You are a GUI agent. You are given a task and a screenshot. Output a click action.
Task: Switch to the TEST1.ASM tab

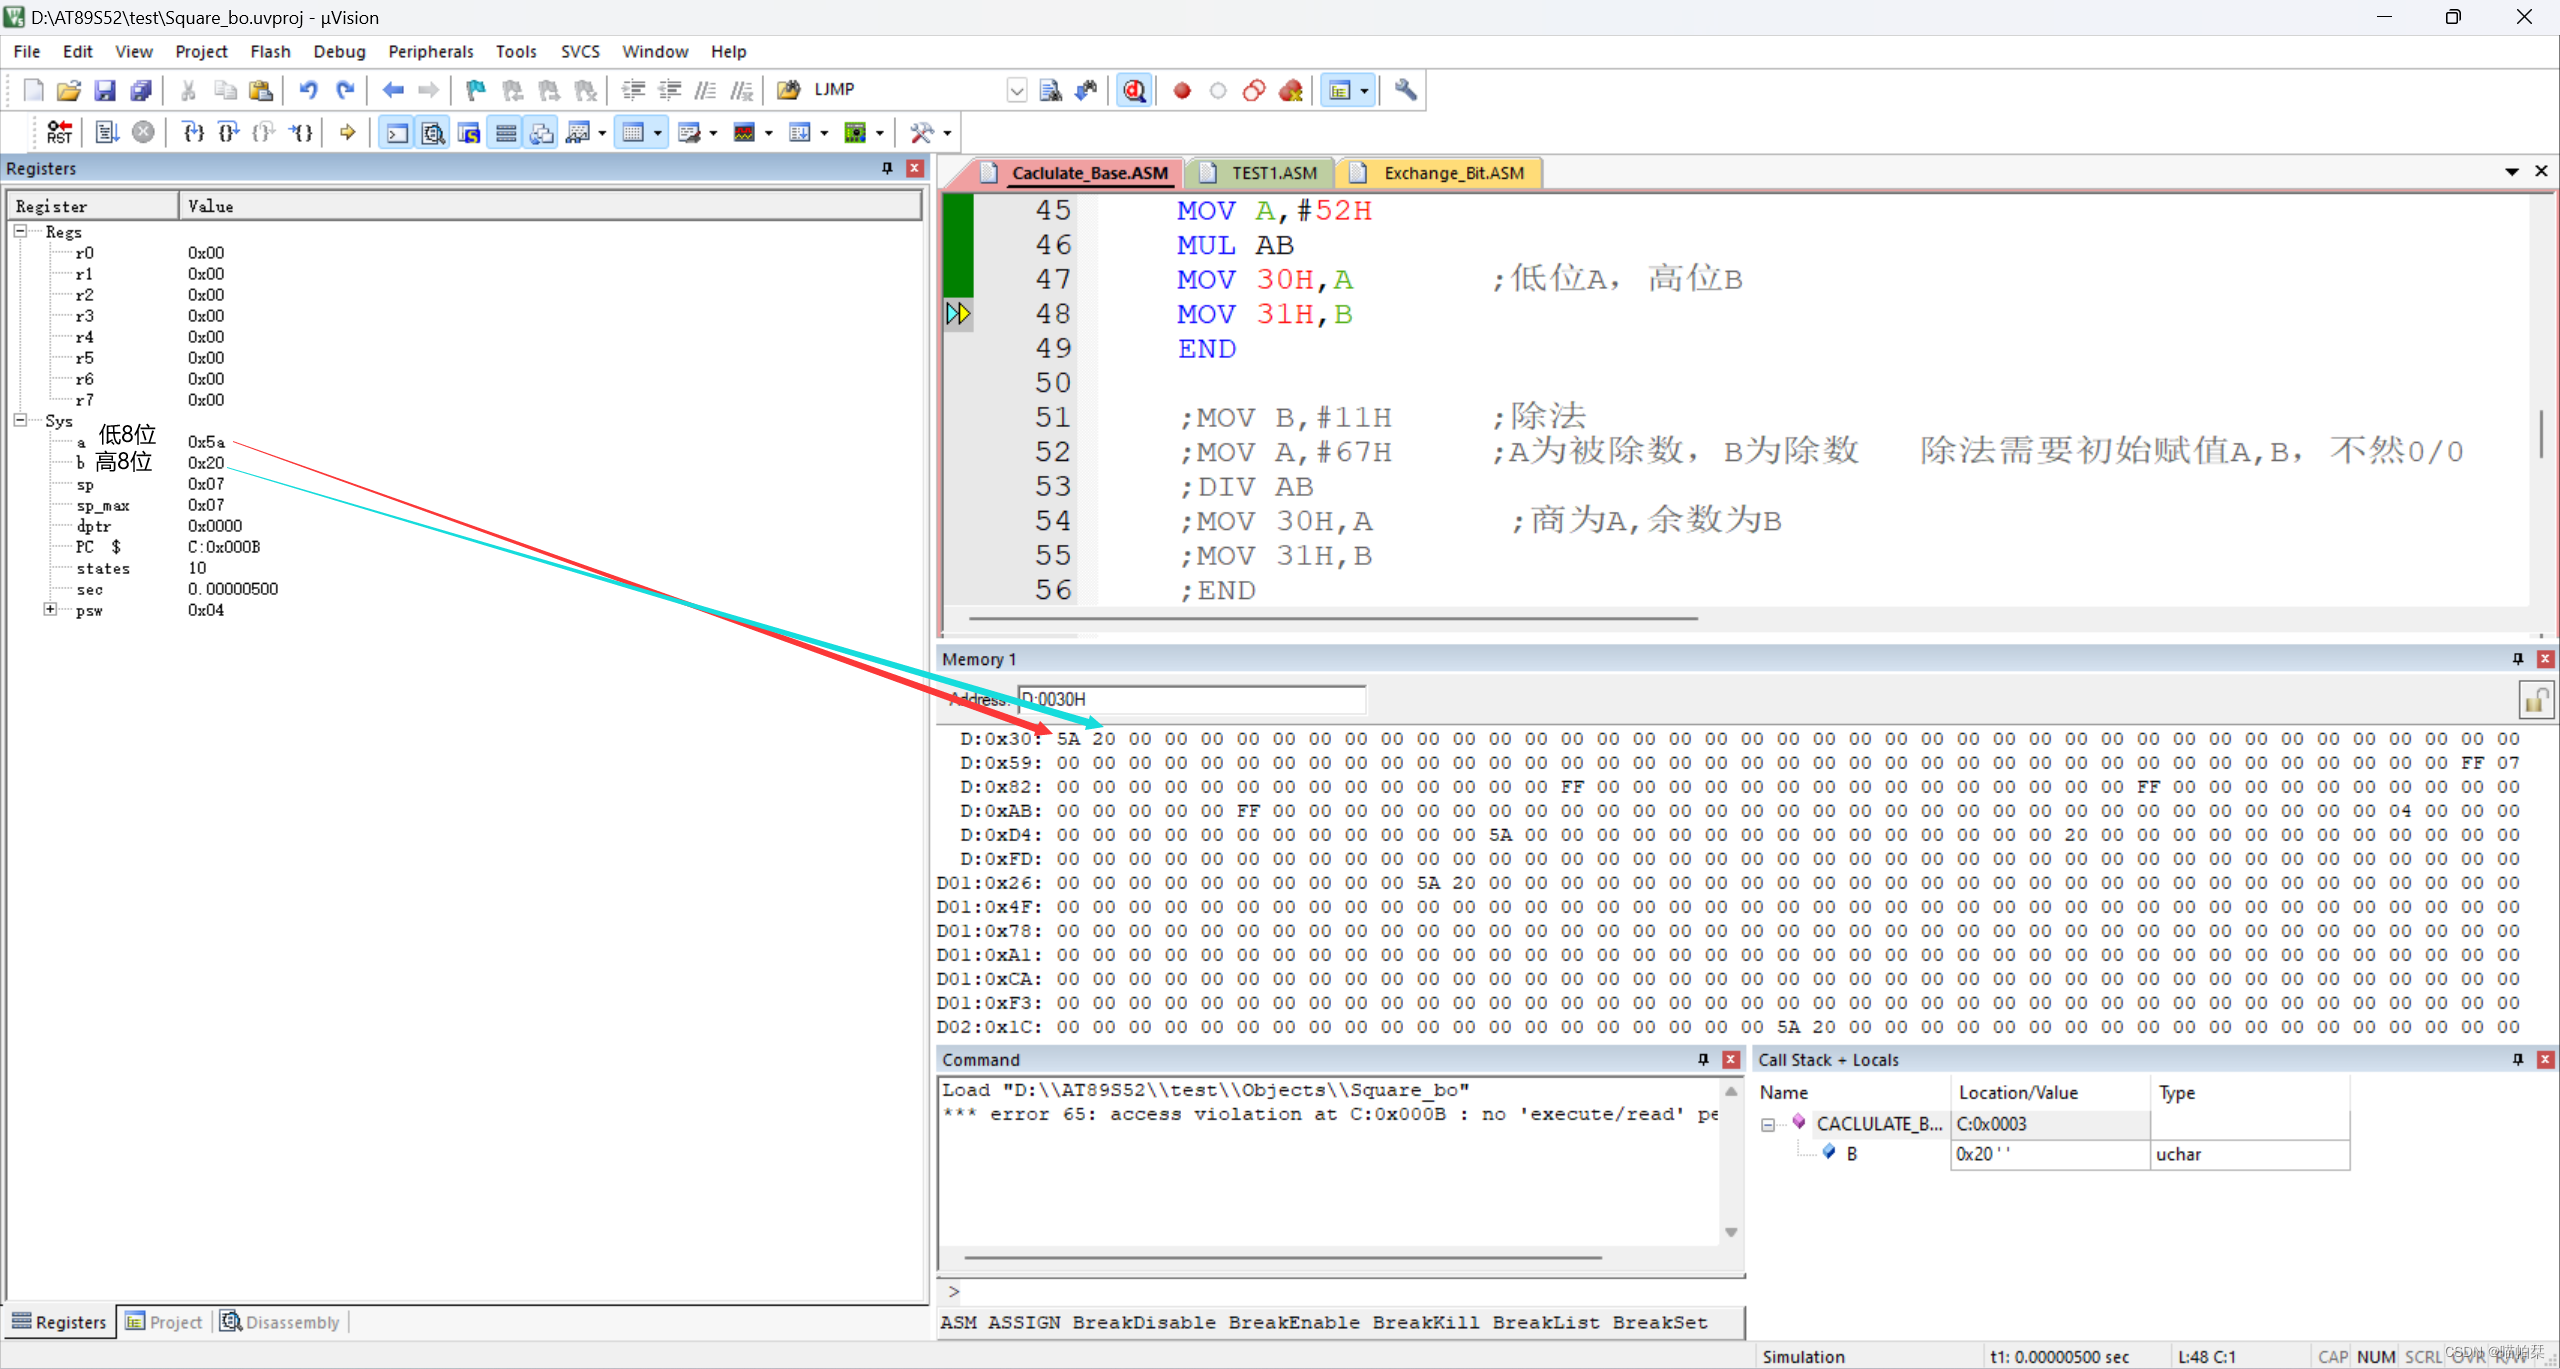pyautogui.click(x=1272, y=173)
